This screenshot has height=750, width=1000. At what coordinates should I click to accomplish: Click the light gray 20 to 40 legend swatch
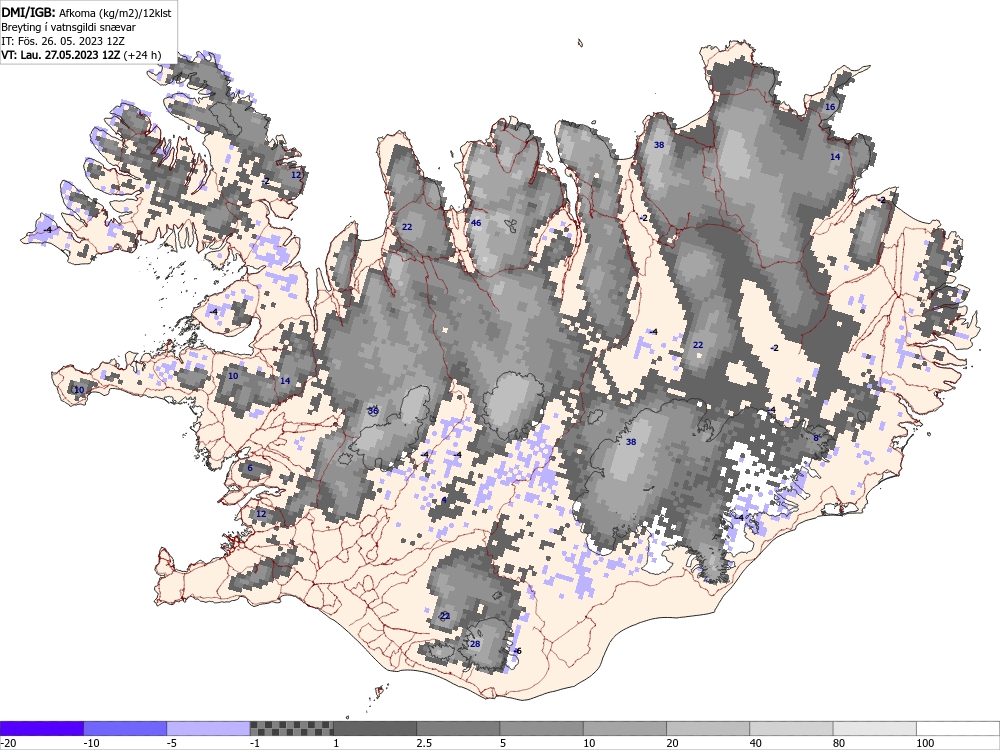[708, 728]
